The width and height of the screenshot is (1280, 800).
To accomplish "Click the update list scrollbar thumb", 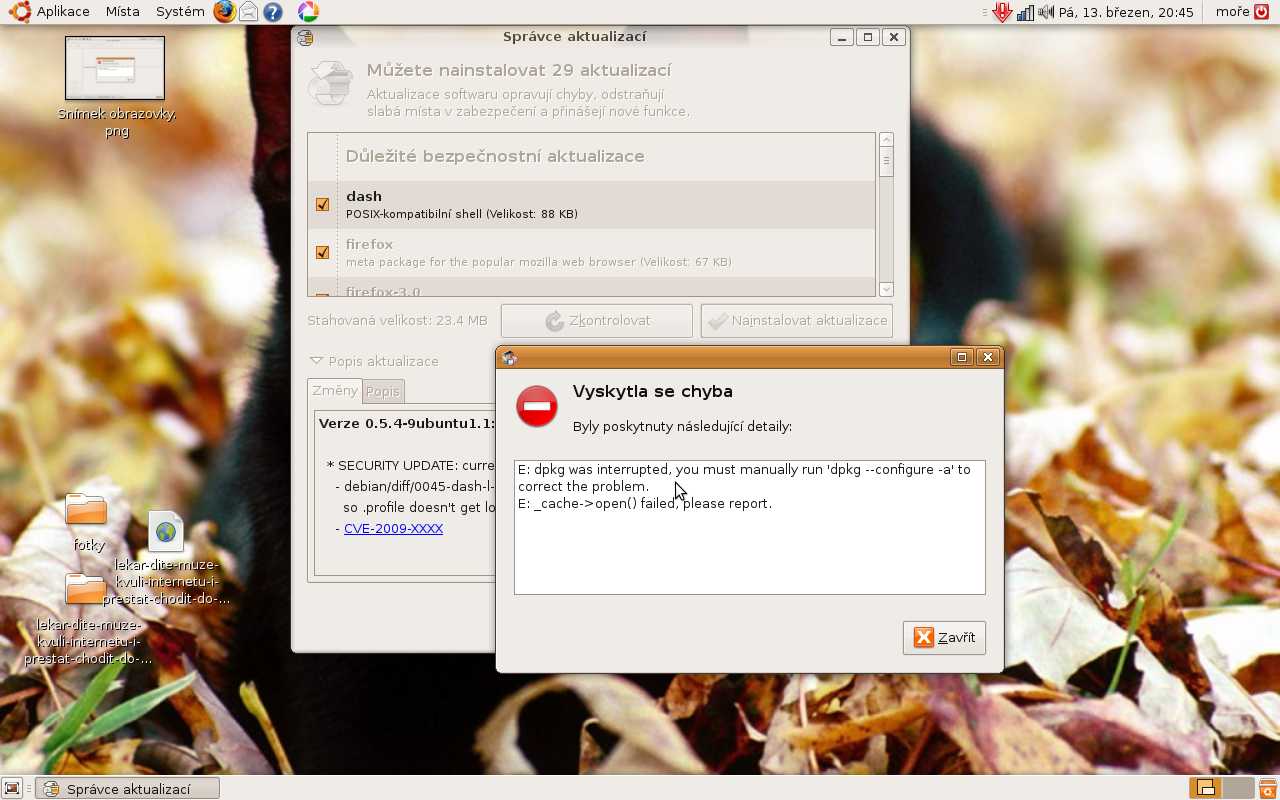I will point(886,162).
